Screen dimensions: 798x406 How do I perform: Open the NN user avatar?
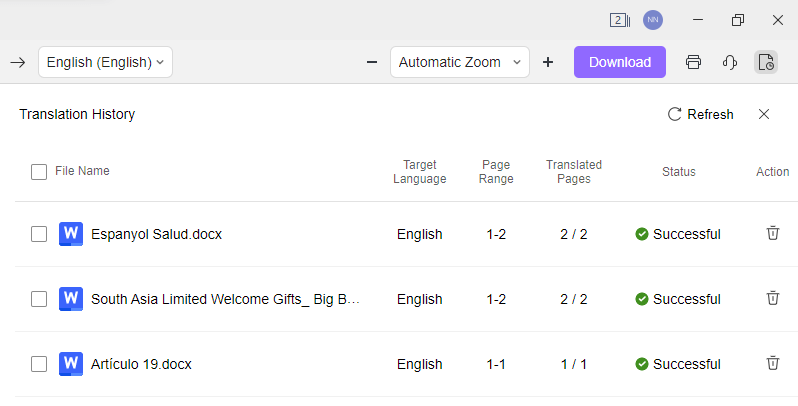click(653, 20)
